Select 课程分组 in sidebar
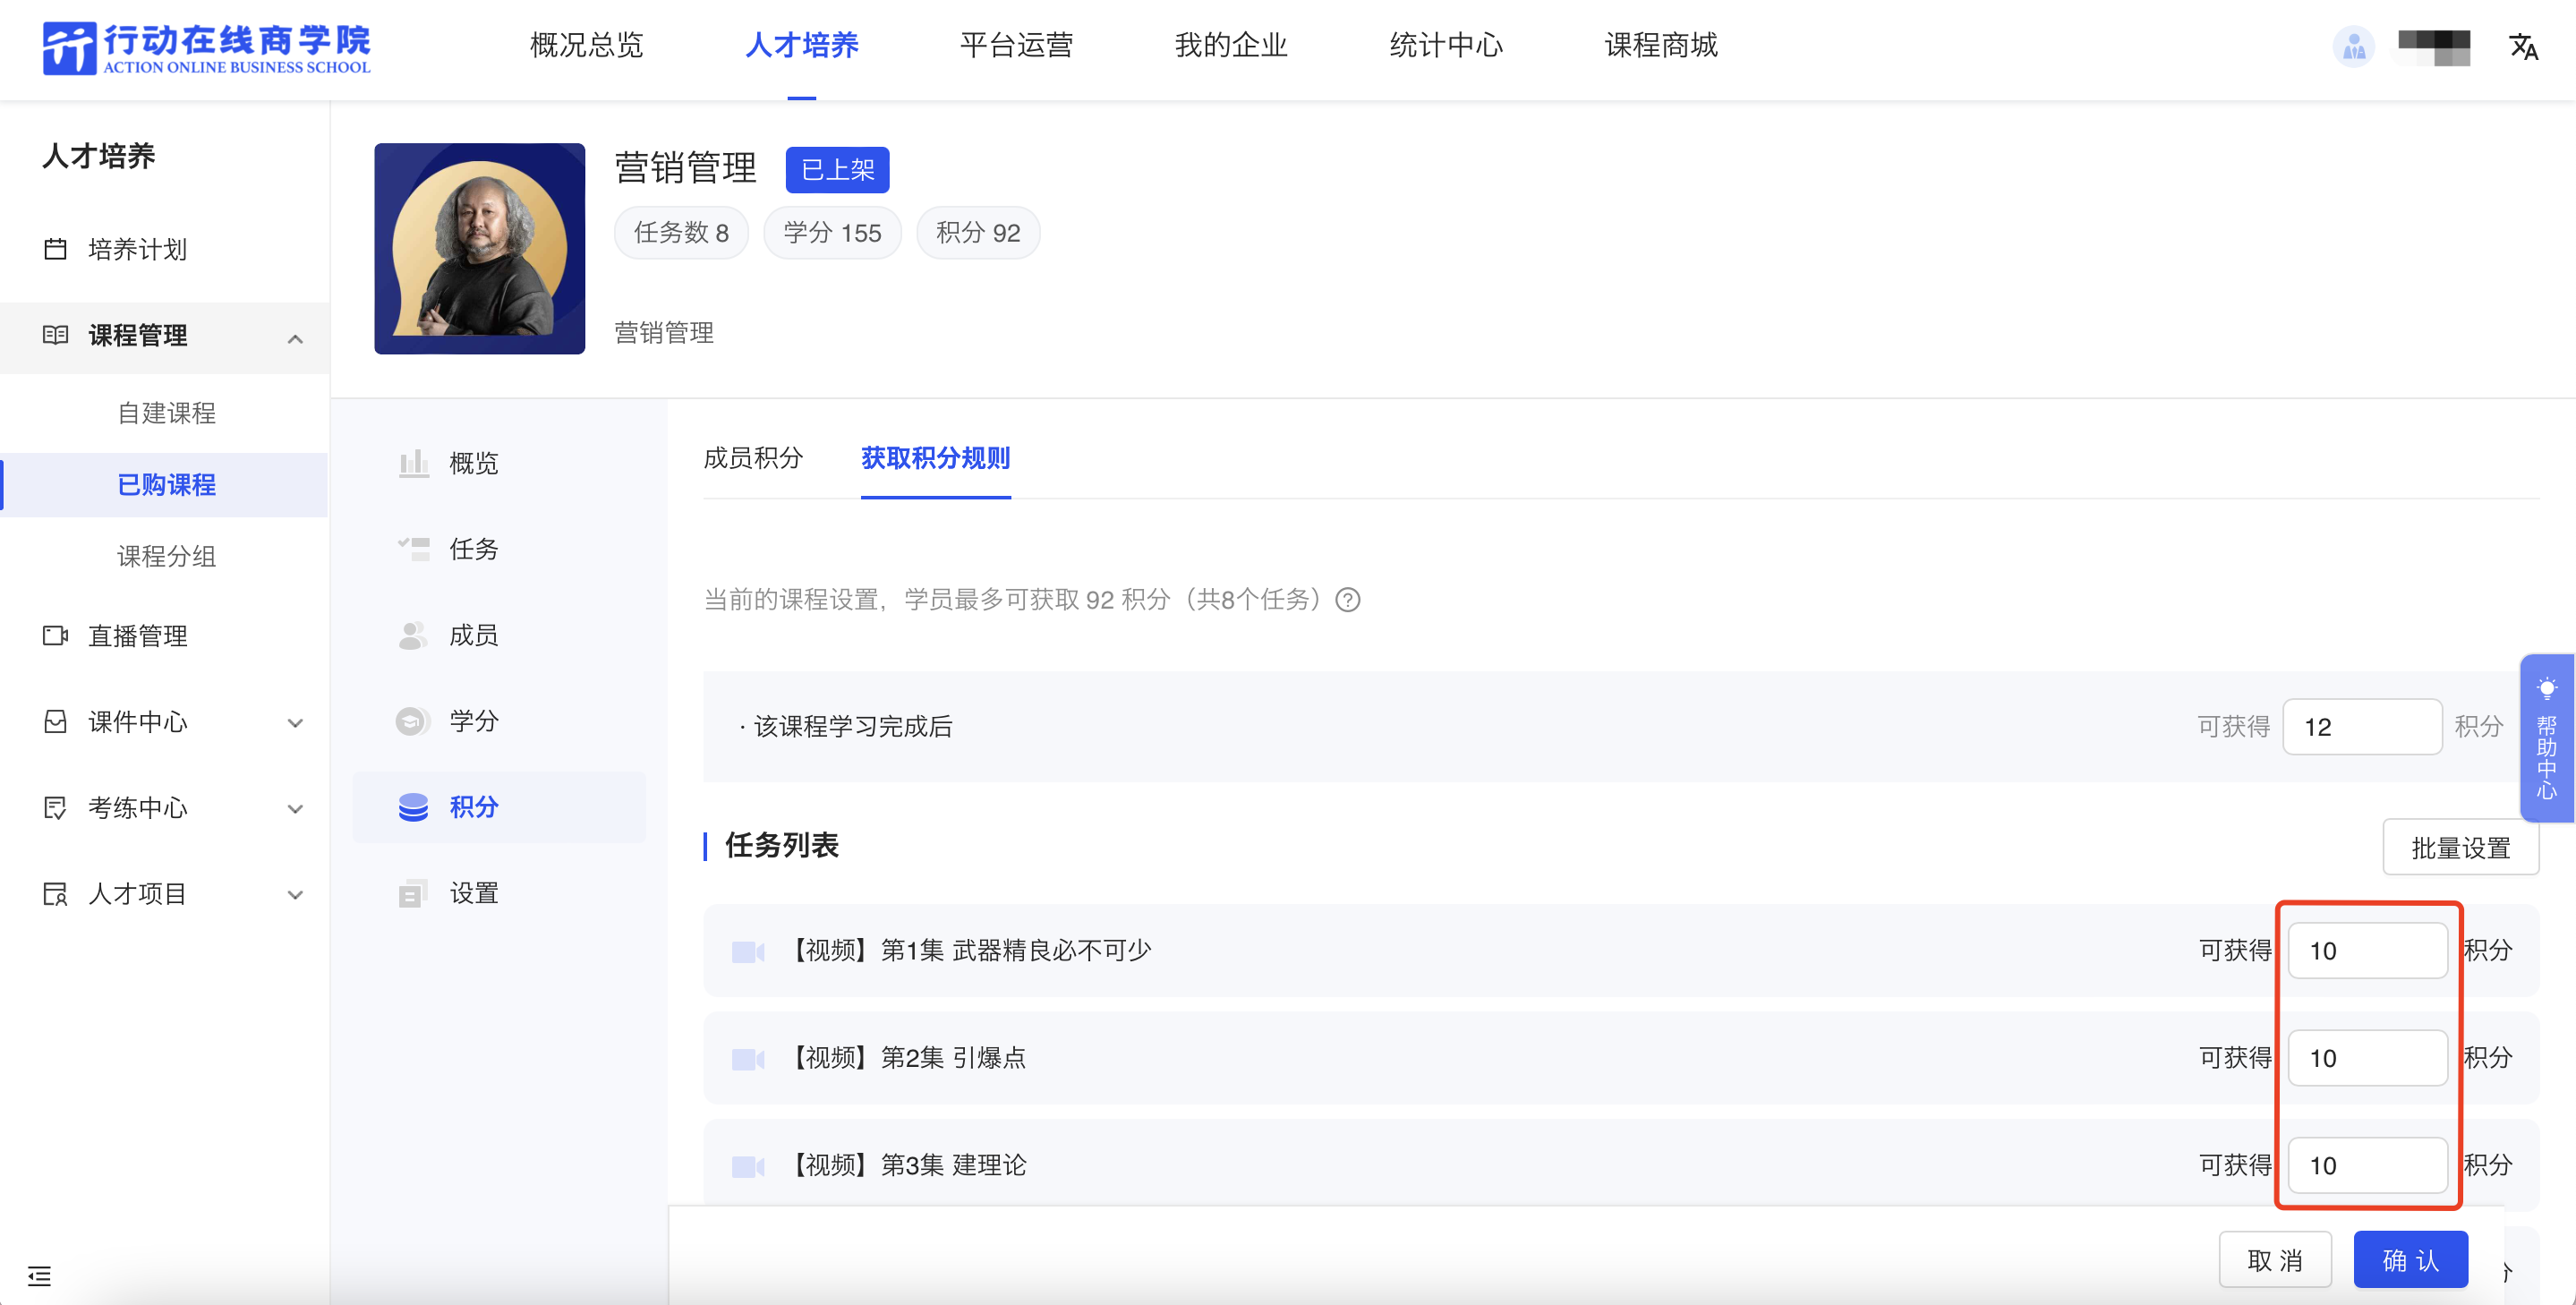 coord(166,557)
